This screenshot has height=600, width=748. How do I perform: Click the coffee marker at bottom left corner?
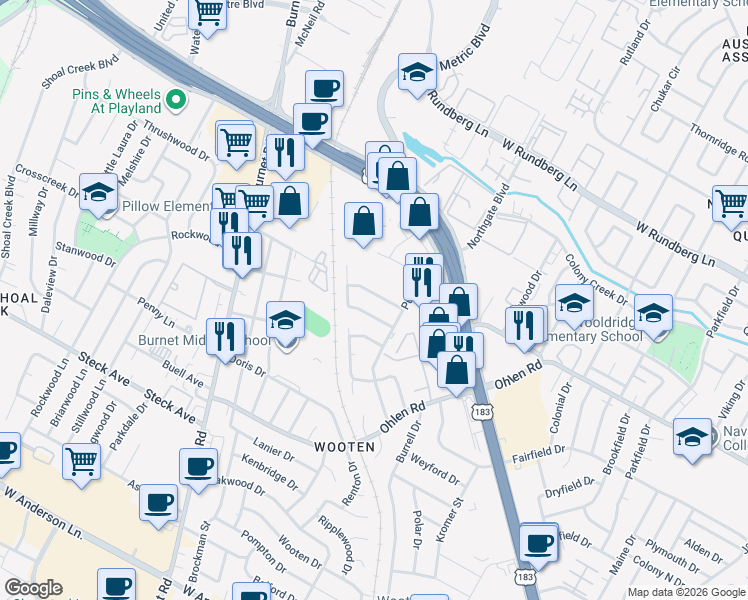(x=116, y=585)
